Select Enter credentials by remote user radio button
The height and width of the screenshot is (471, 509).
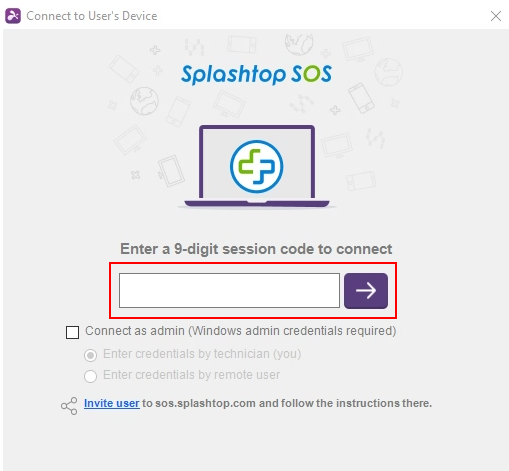(90, 376)
